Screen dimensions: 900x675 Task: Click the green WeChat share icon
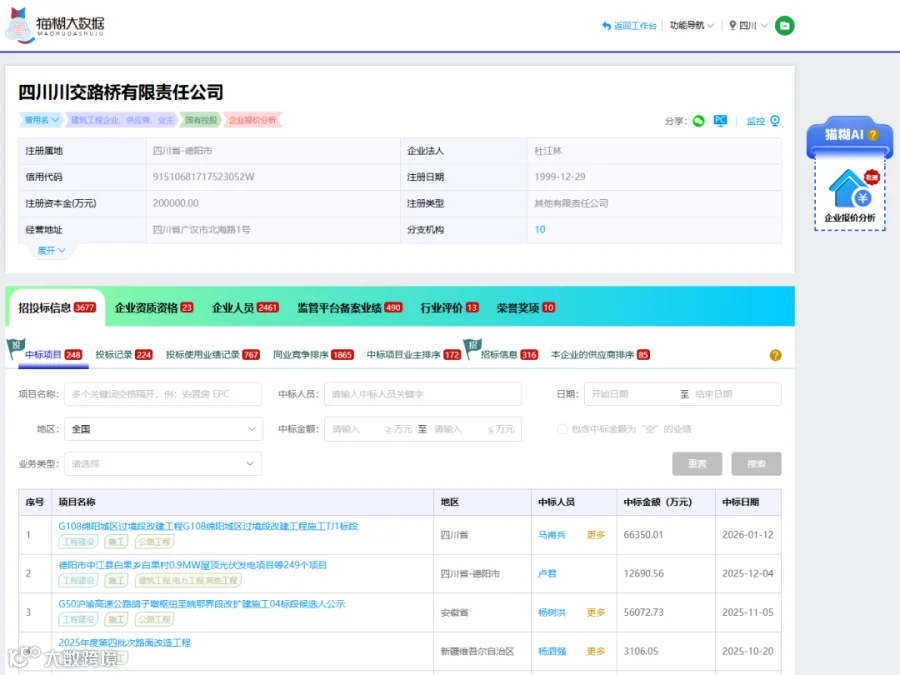click(699, 121)
